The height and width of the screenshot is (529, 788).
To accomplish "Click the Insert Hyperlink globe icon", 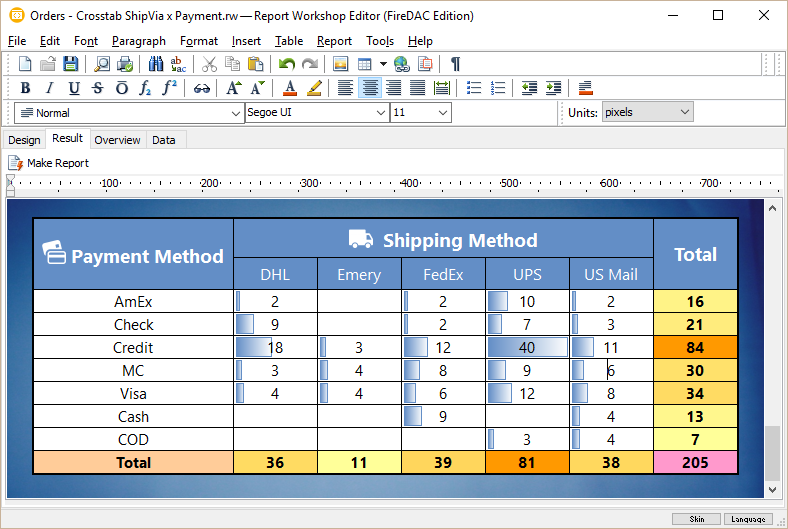I will point(402,64).
